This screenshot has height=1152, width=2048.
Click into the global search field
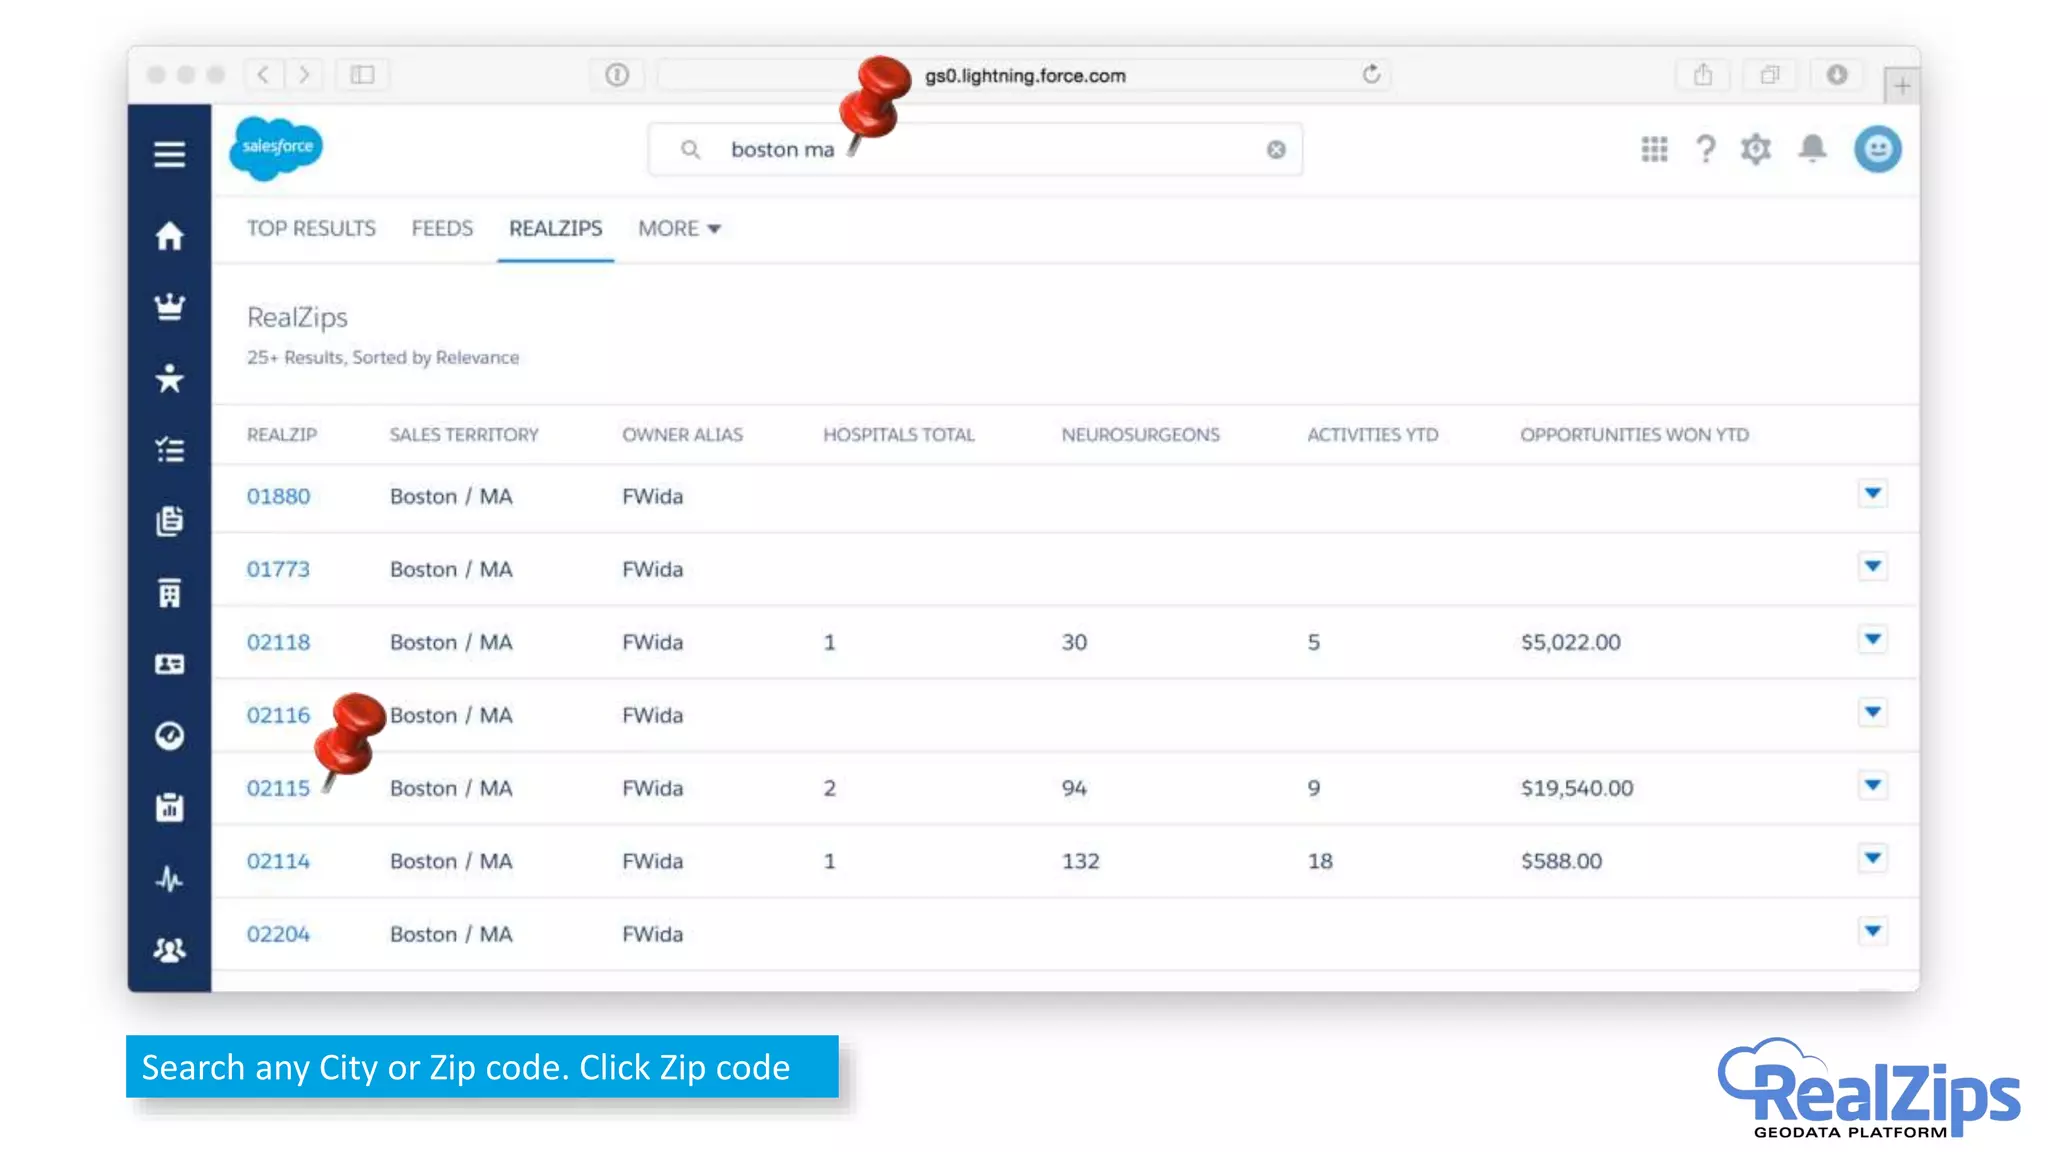[1000, 150]
